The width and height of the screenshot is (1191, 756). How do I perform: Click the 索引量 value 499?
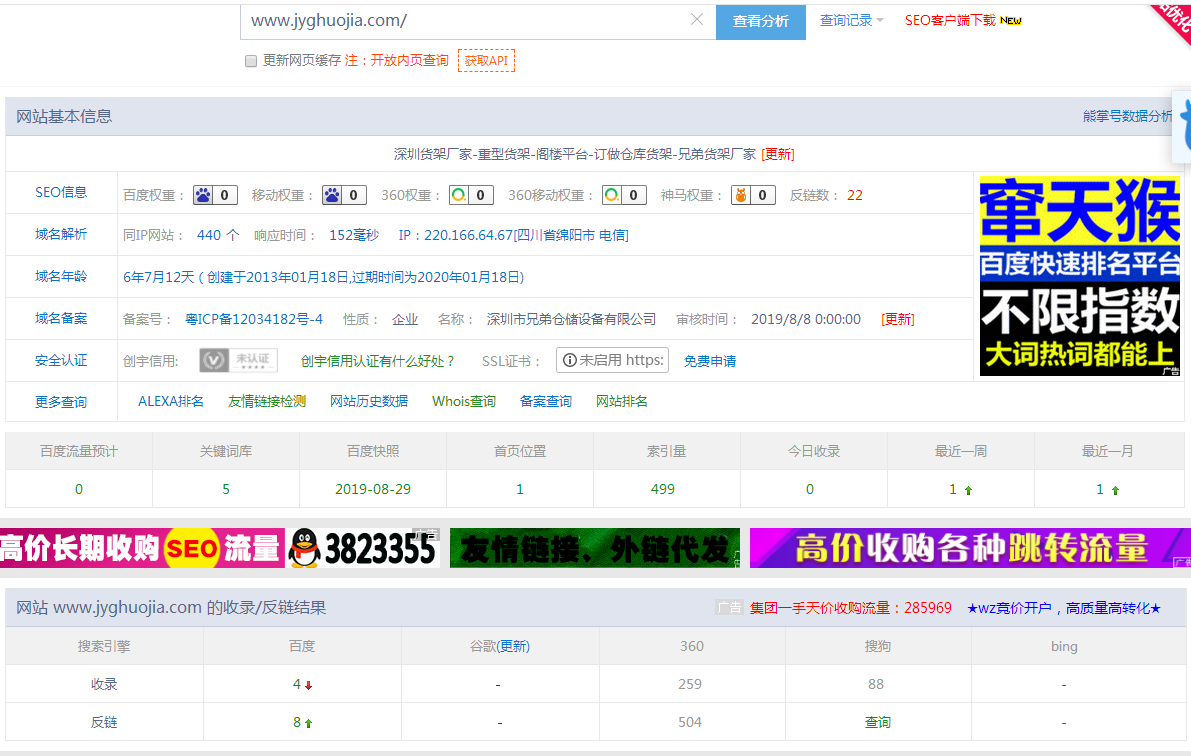tap(662, 489)
